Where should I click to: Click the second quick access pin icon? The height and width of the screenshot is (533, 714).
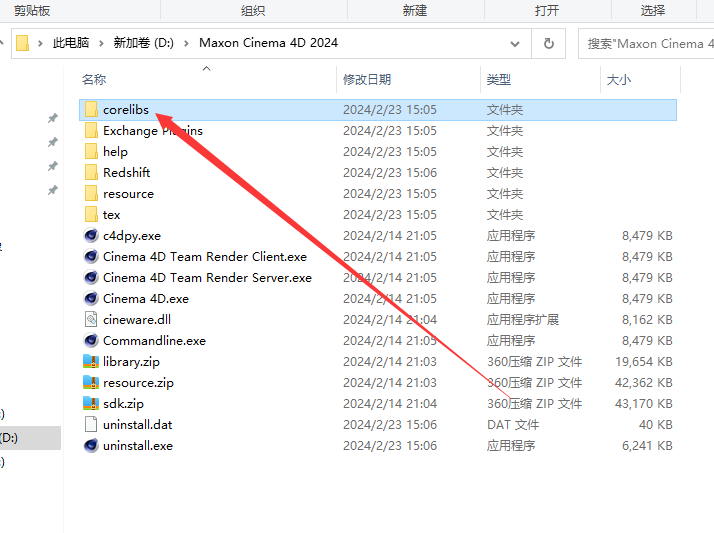tap(53, 142)
